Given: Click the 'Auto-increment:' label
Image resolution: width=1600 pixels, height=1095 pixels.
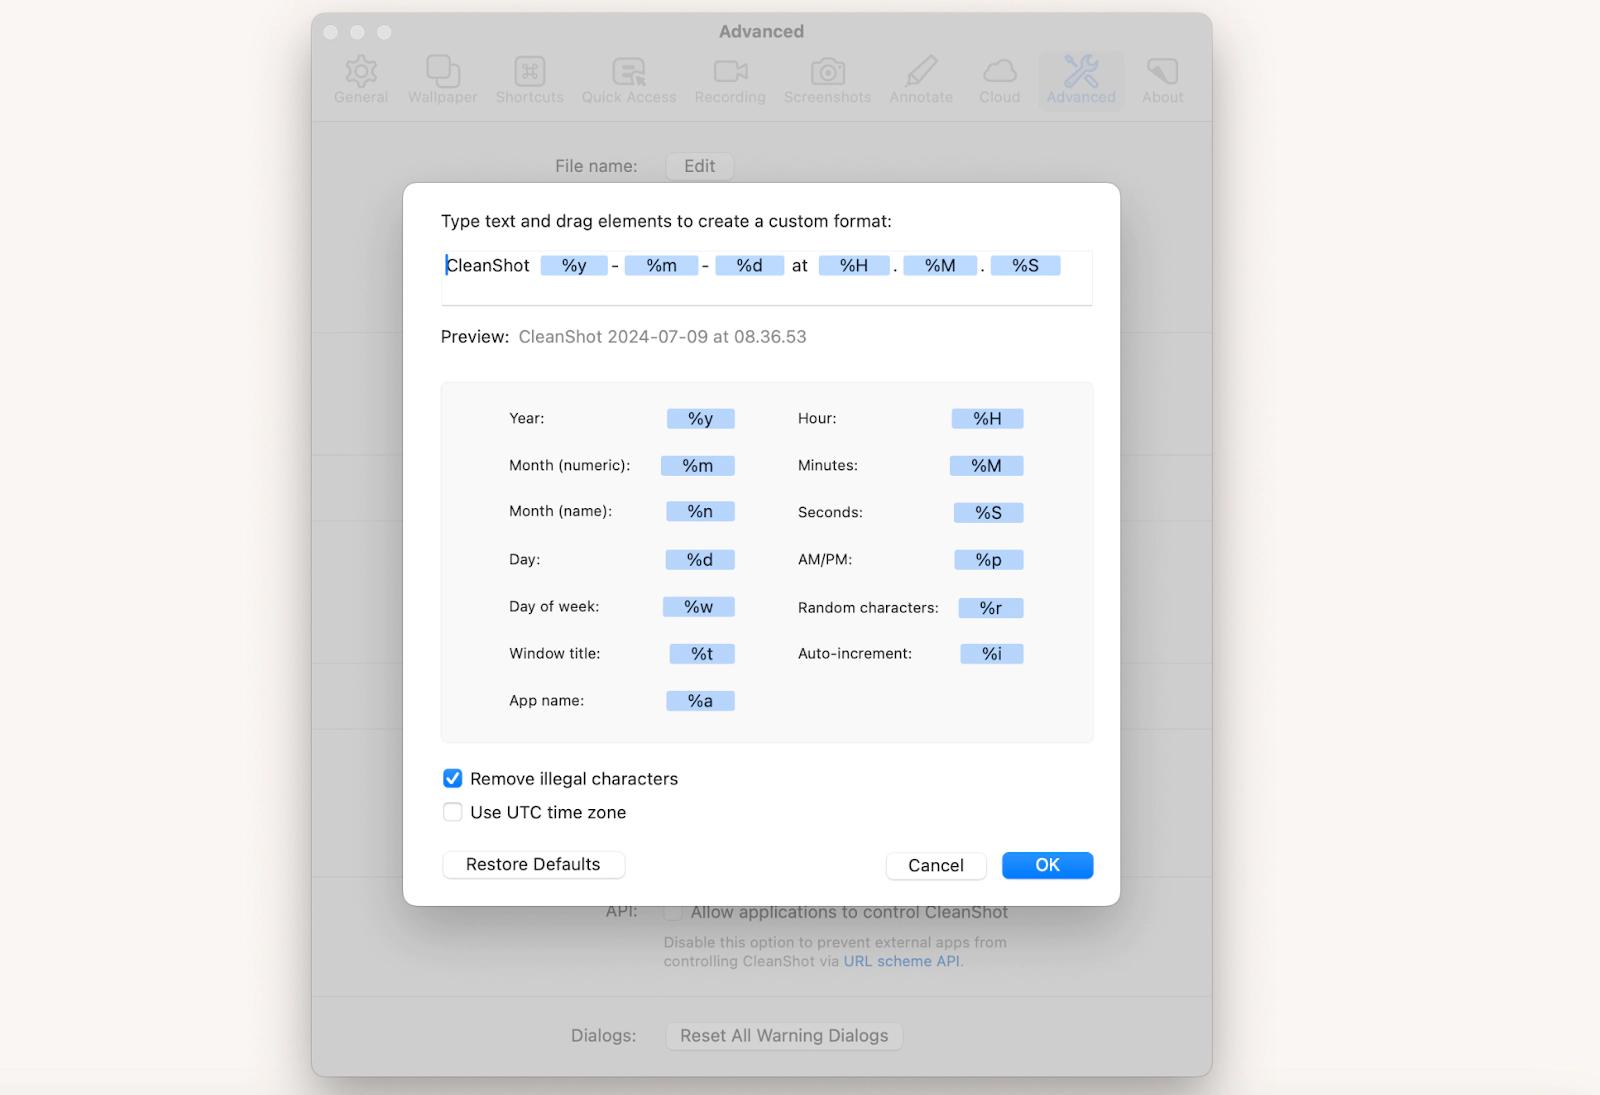Looking at the screenshot, I should click(855, 654).
